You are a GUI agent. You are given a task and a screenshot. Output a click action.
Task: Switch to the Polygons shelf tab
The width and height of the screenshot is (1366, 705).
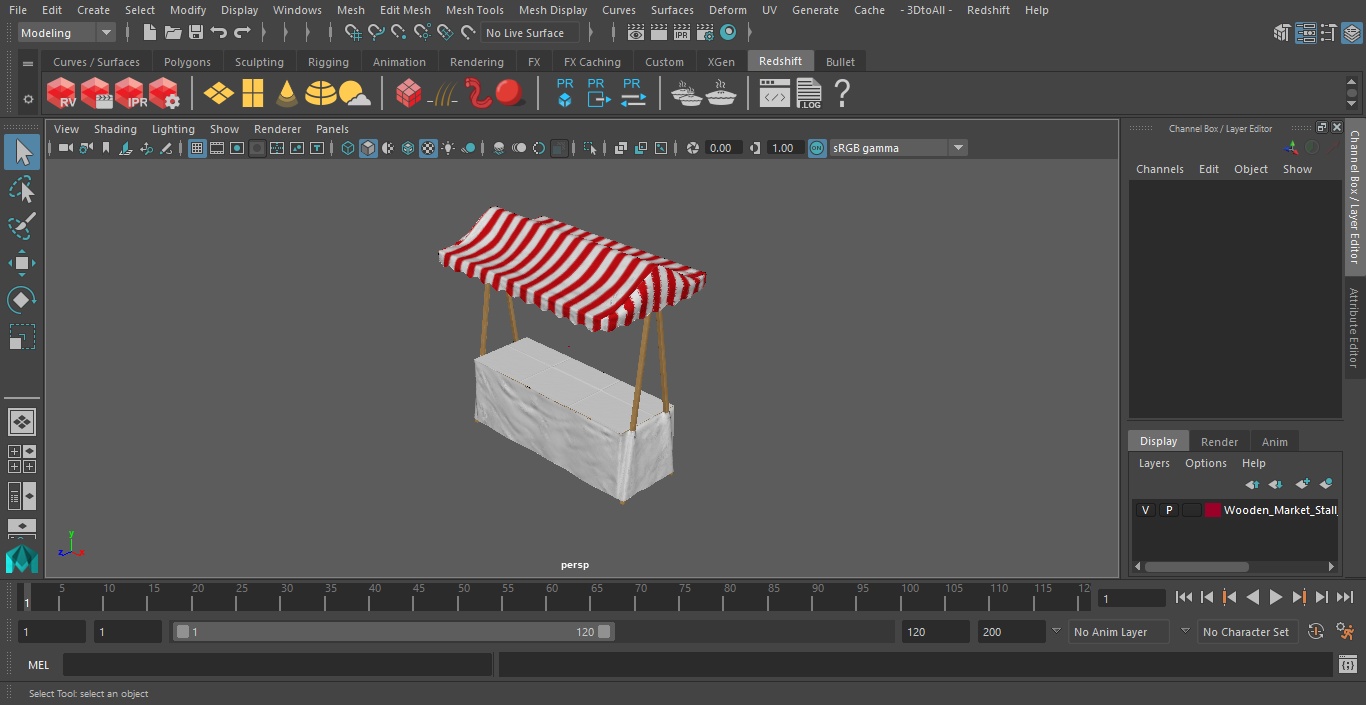tap(187, 62)
